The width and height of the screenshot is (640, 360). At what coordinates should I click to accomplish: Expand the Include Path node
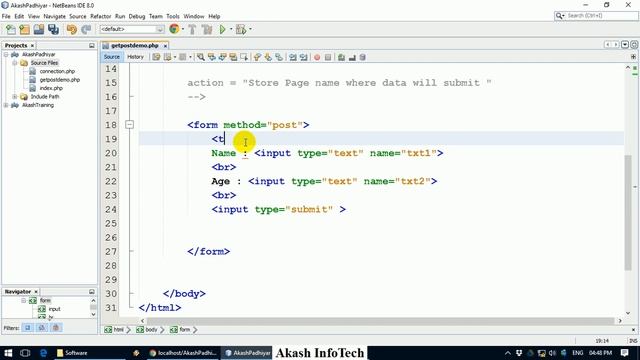(15, 97)
